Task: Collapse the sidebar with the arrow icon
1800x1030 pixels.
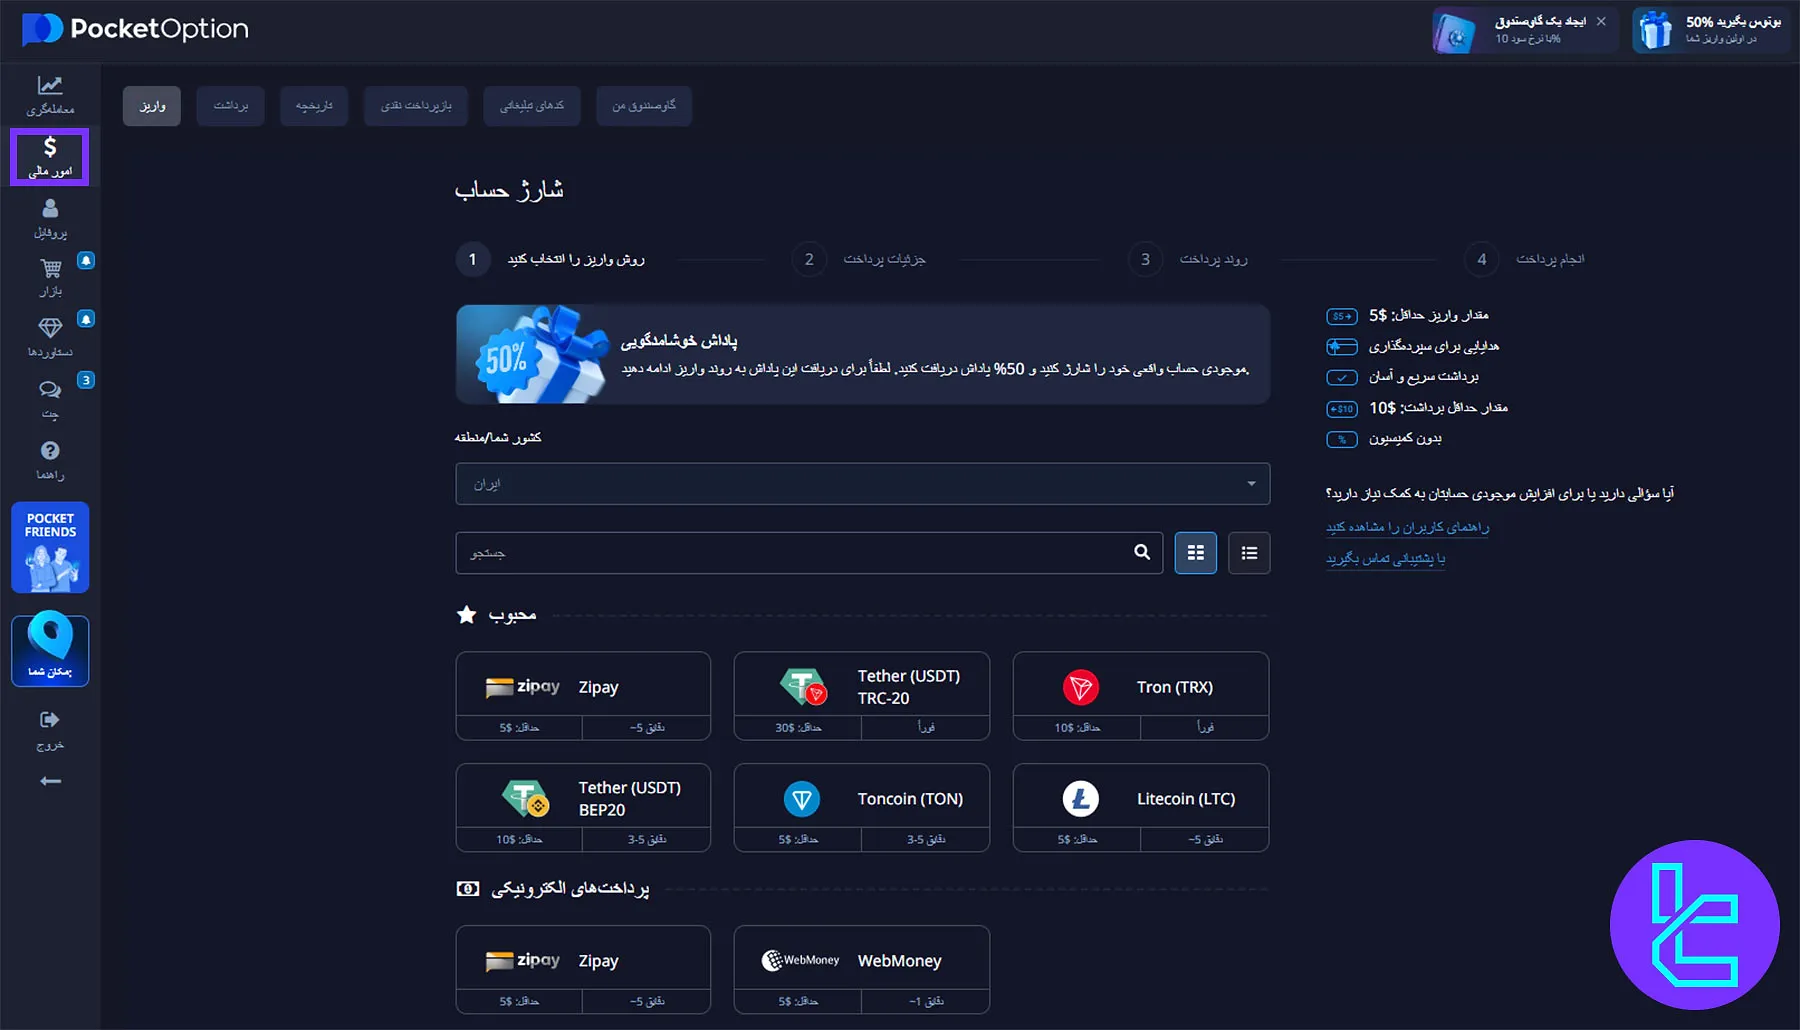Action: click(x=49, y=780)
